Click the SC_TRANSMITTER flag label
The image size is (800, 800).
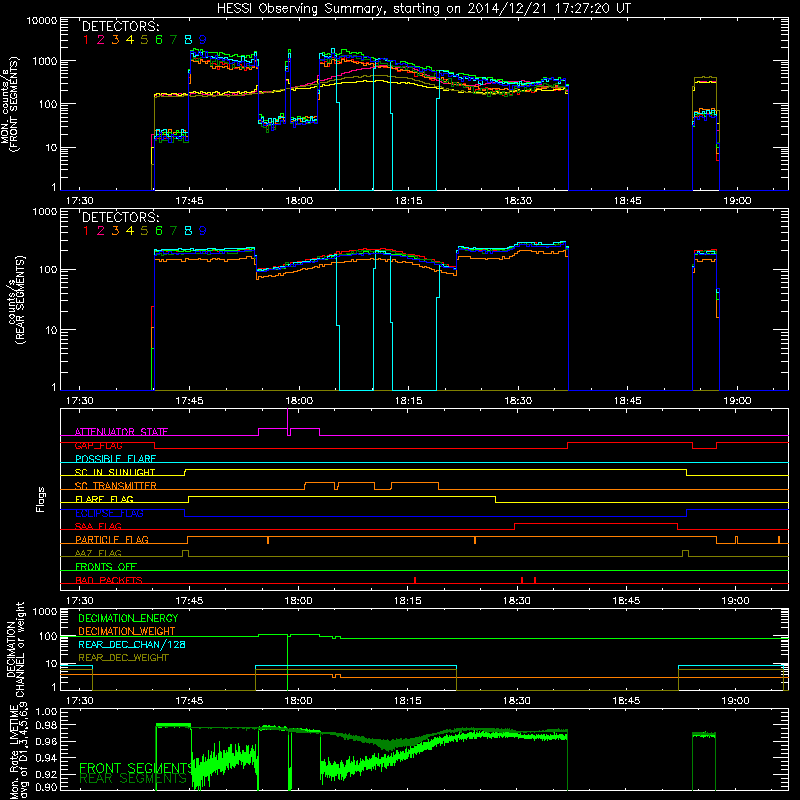click(116, 486)
